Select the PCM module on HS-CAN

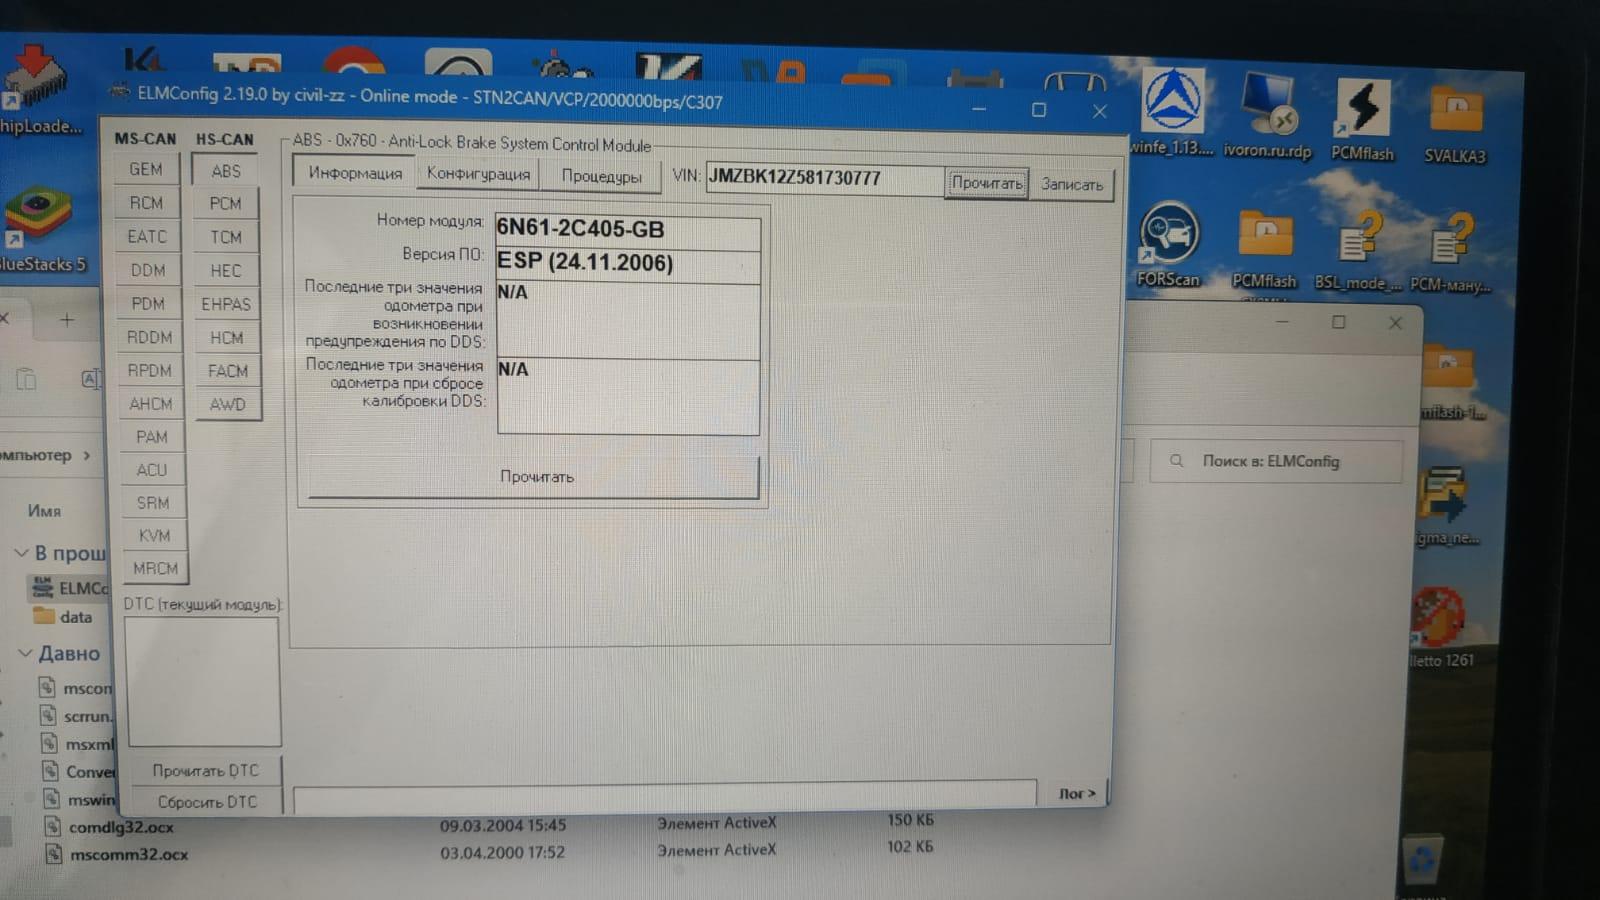pyautogui.click(x=226, y=204)
